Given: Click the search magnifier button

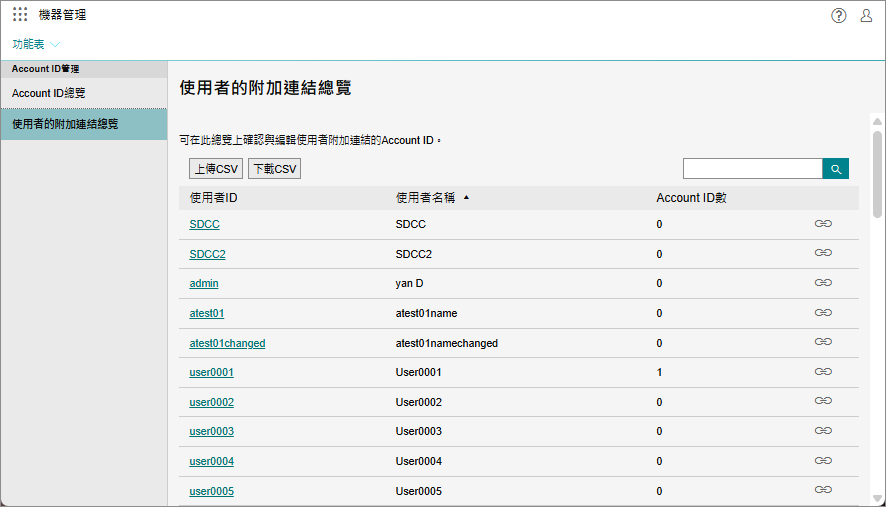Looking at the screenshot, I should click(x=835, y=168).
